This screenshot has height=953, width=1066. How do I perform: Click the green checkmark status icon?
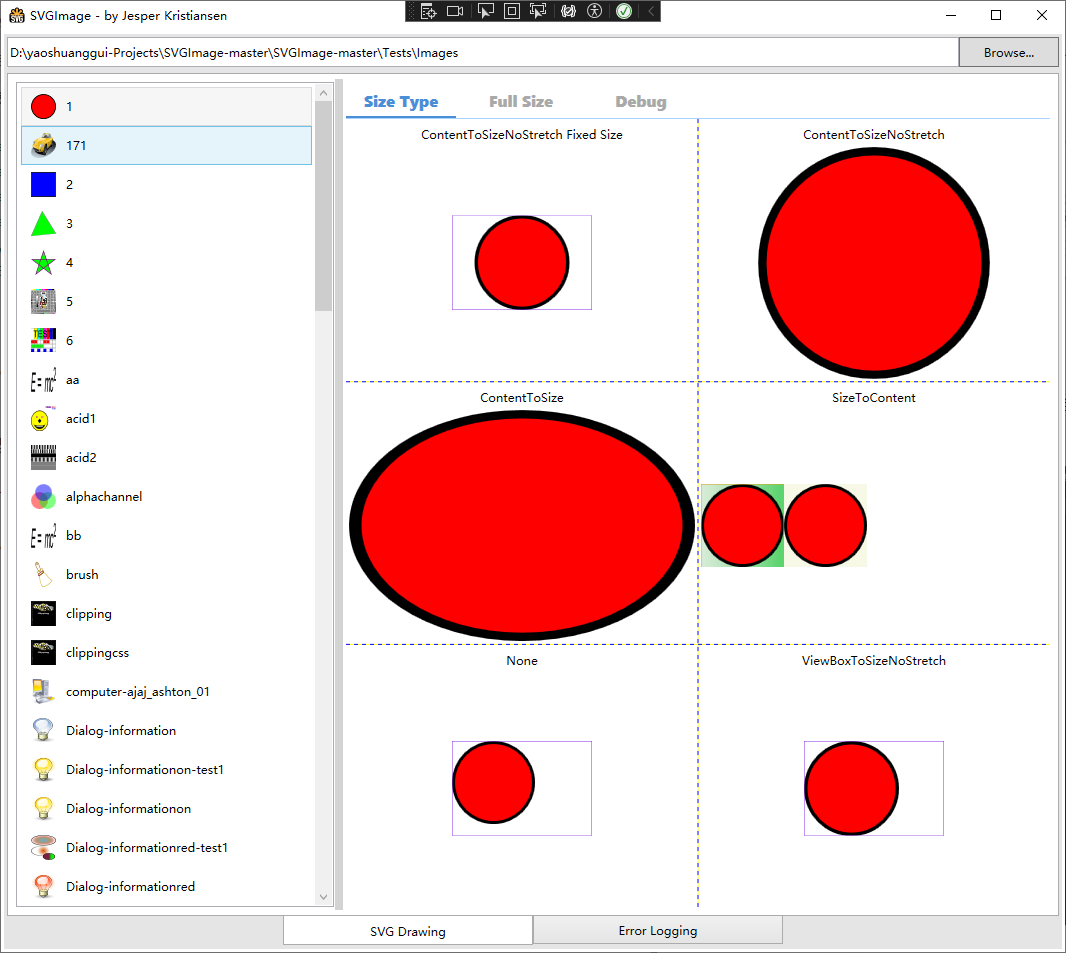pyautogui.click(x=623, y=11)
